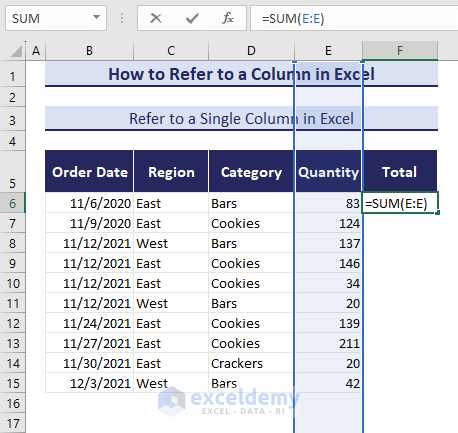Select row 4 header
458x433 pixels.
coord(13,141)
